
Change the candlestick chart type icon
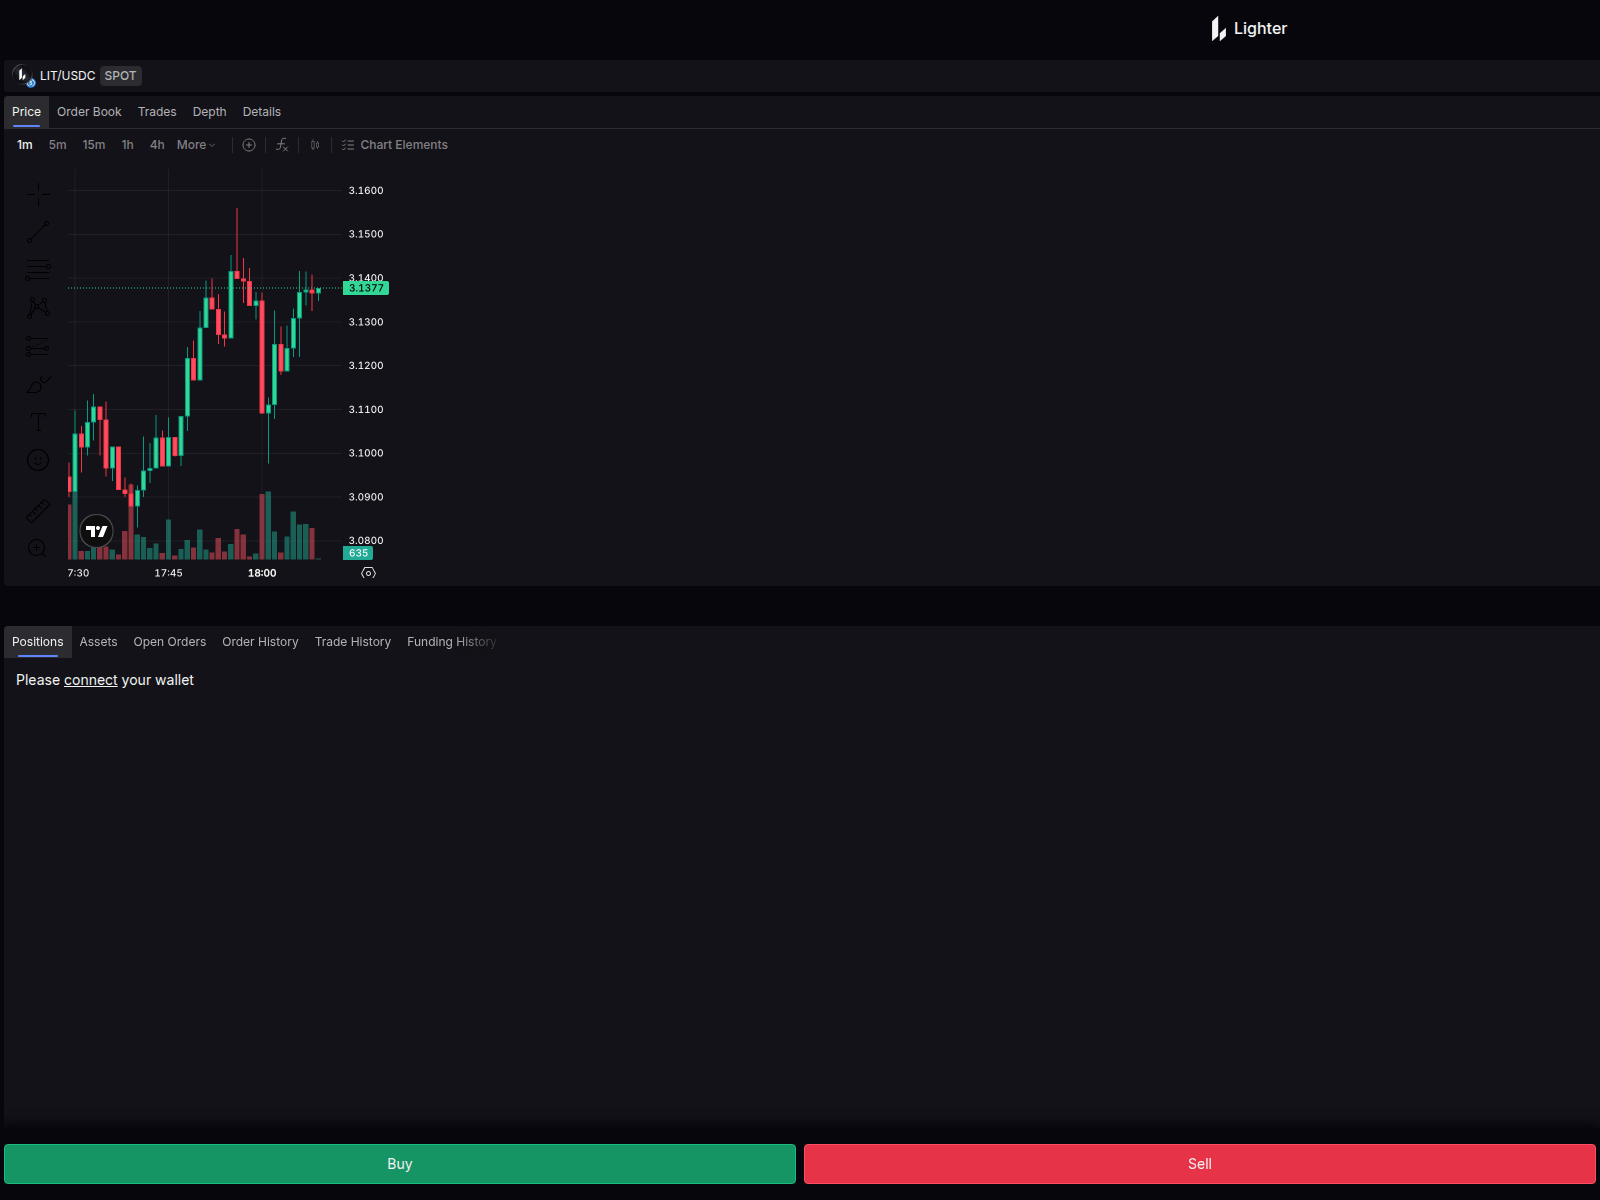coord(315,145)
